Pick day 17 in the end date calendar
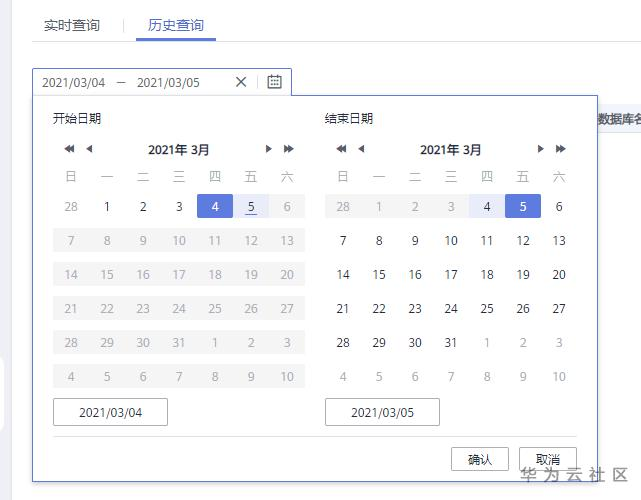Screen dimensions: 641x500 (x=451, y=275)
